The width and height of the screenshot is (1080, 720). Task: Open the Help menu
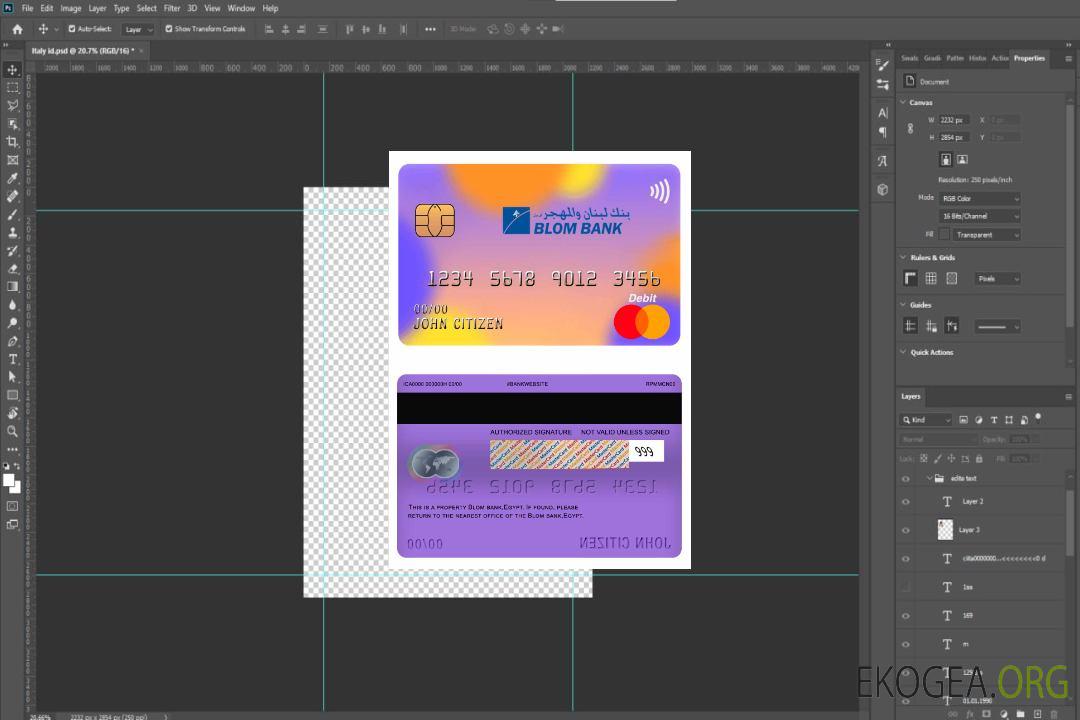(x=270, y=8)
